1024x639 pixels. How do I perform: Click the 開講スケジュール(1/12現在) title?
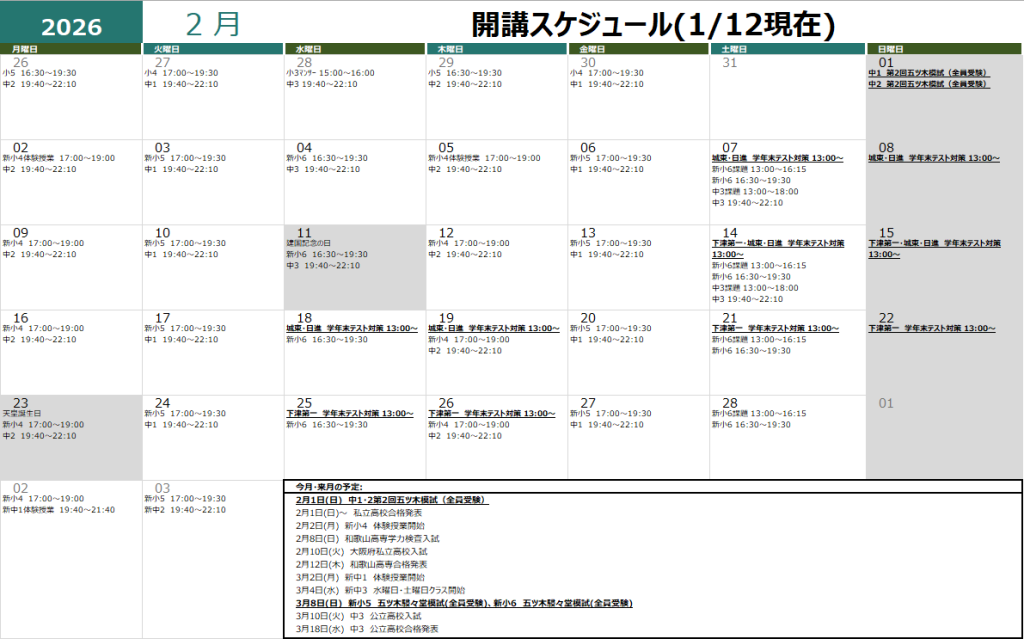click(654, 24)
